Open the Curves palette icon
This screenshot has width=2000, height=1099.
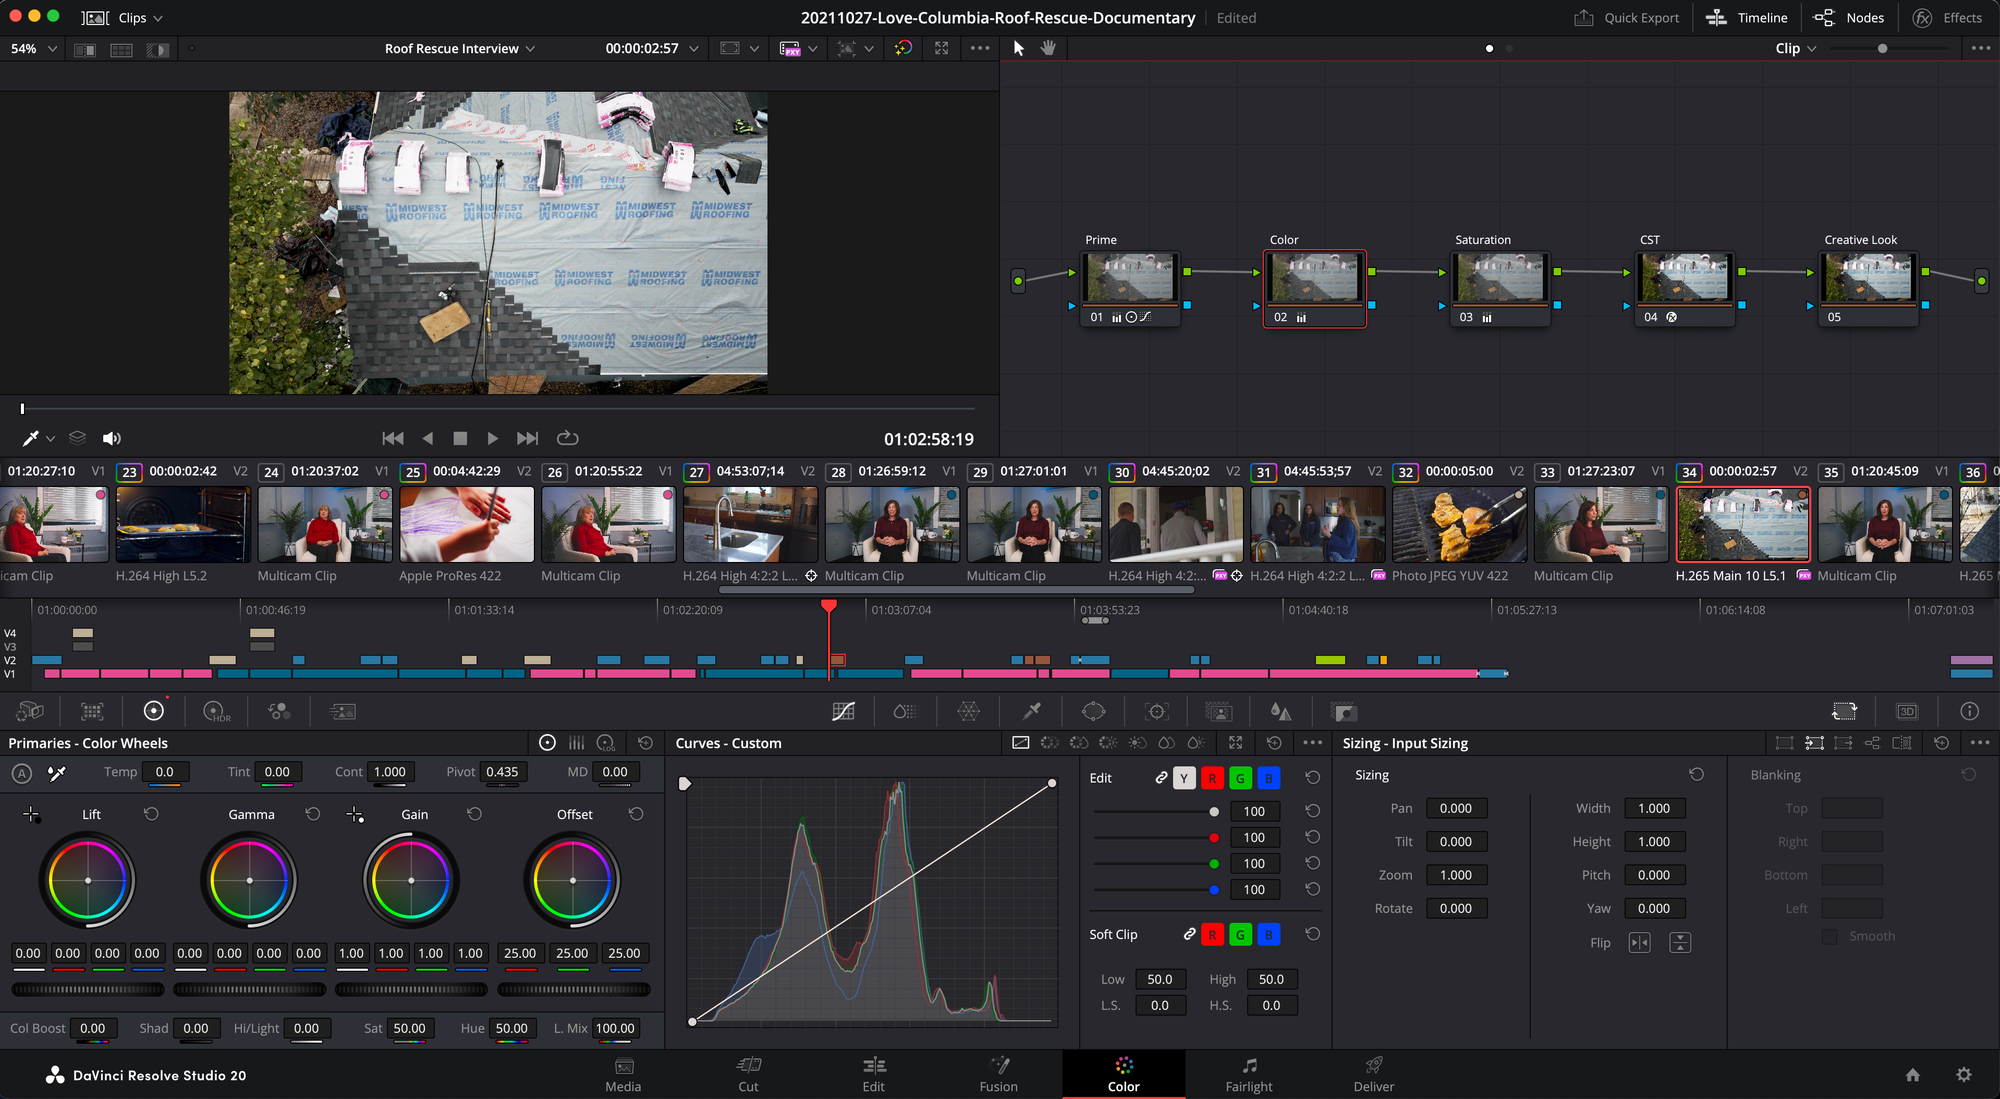pos(843,711)
